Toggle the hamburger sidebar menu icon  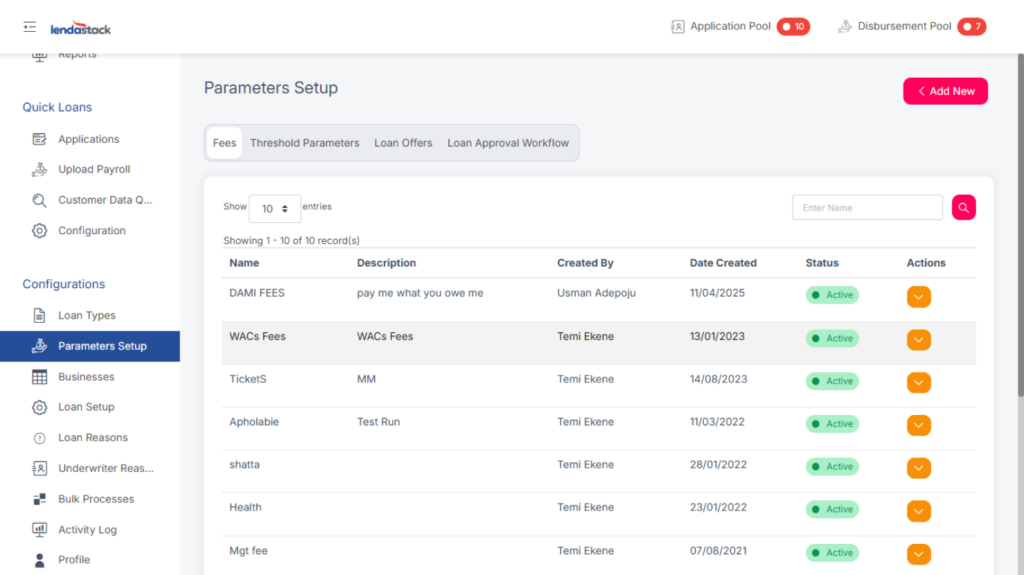point(29,27)
